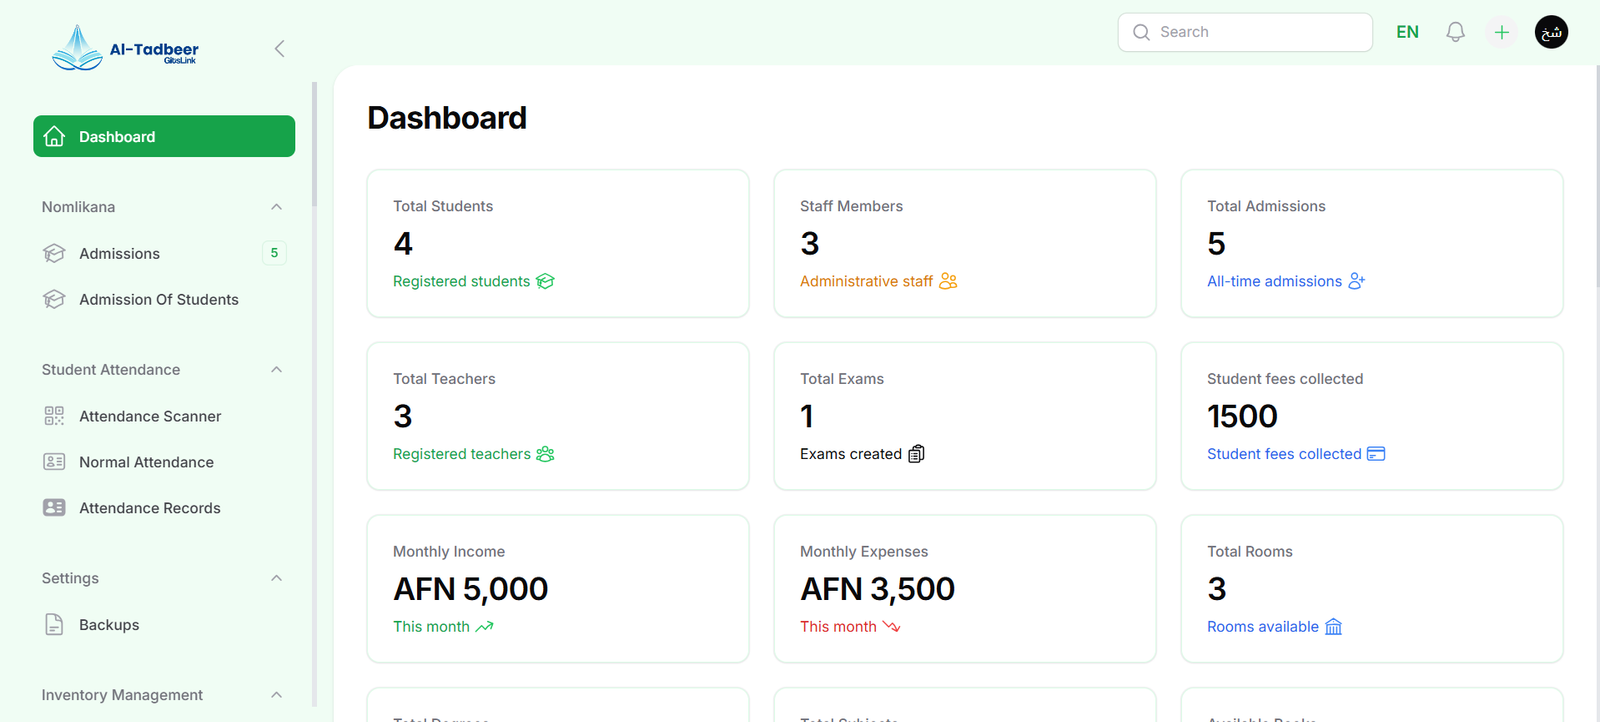Viewport: 1600px width, 722px height.
Task: Click the Al-Tadbeer logo
Action: pyautogui.click(x=125, y=48)
